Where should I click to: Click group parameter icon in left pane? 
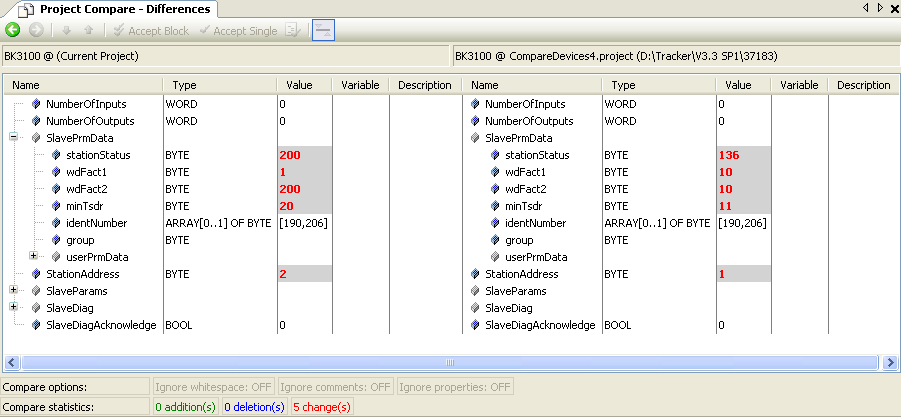point(56,240)
